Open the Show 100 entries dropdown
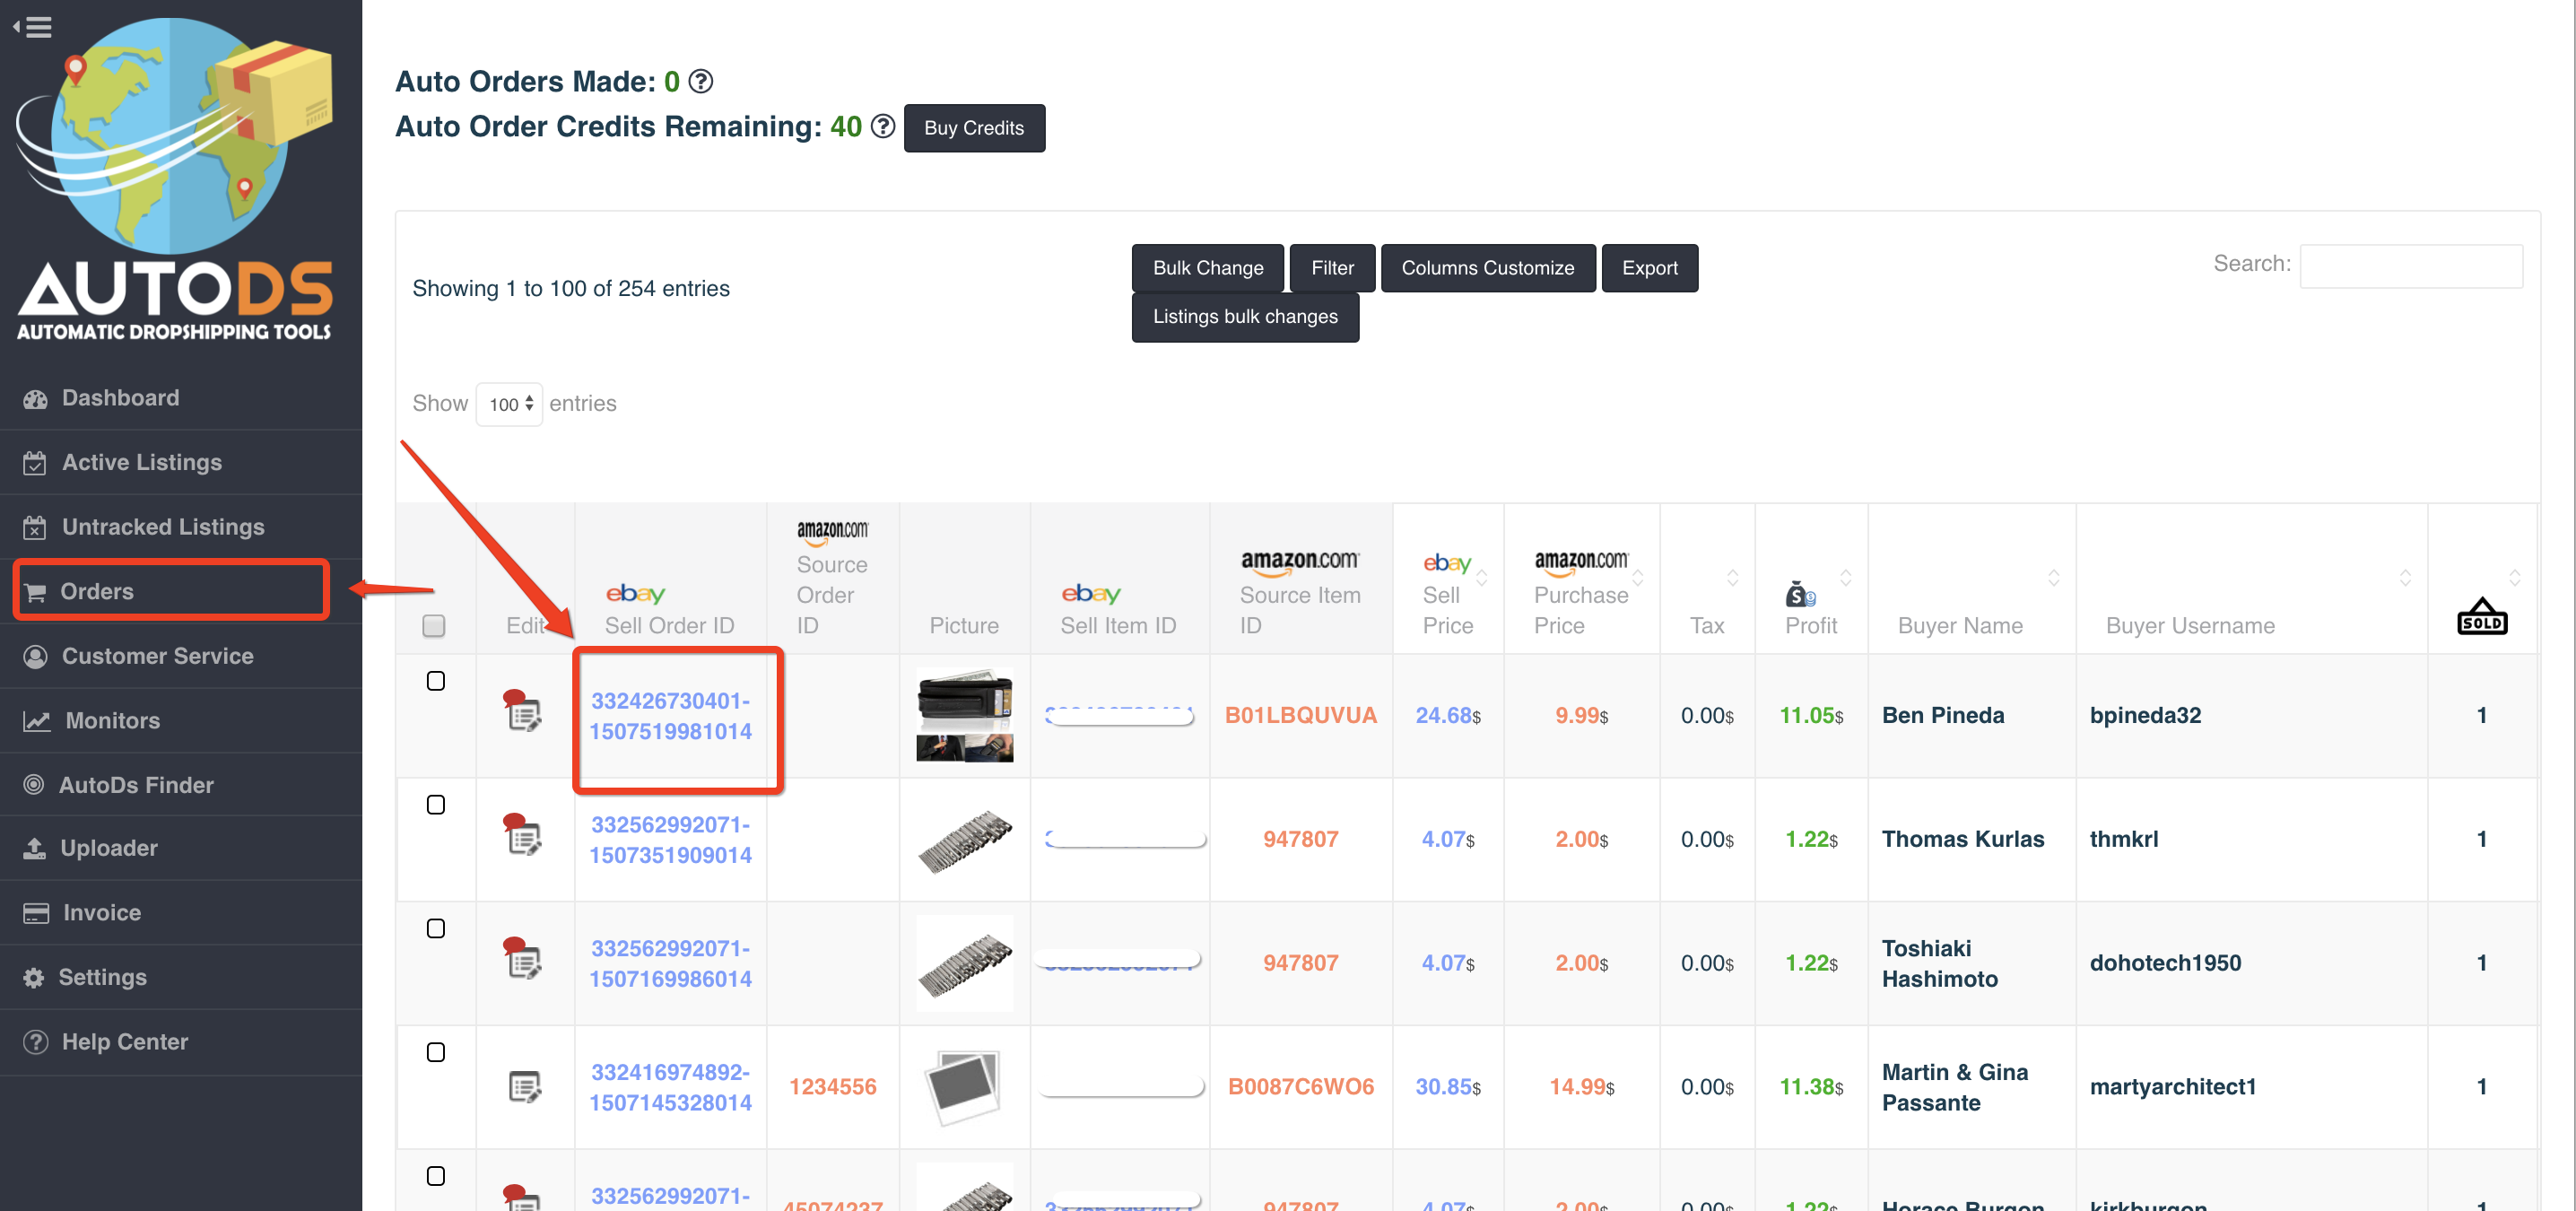Image resolution: width=2576 pixels, height=1211 pixels. (510, 404)
